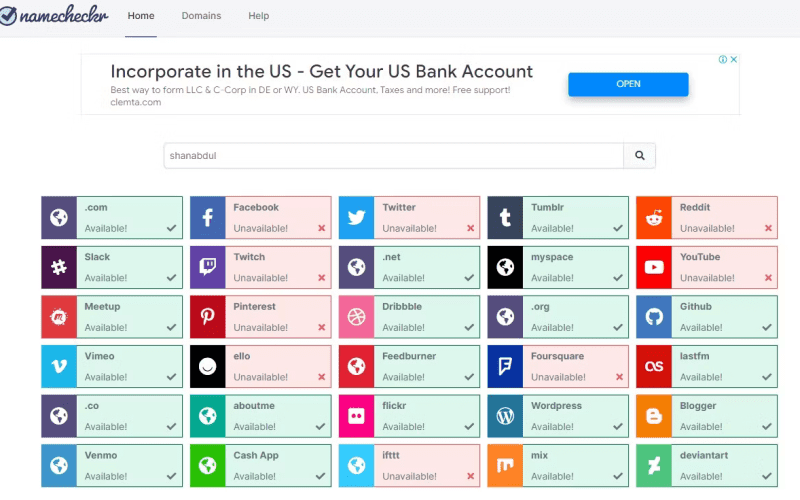This screenshot has height=500, width=800.
Task: Click the Twitter bird icon
Action: 357,218
